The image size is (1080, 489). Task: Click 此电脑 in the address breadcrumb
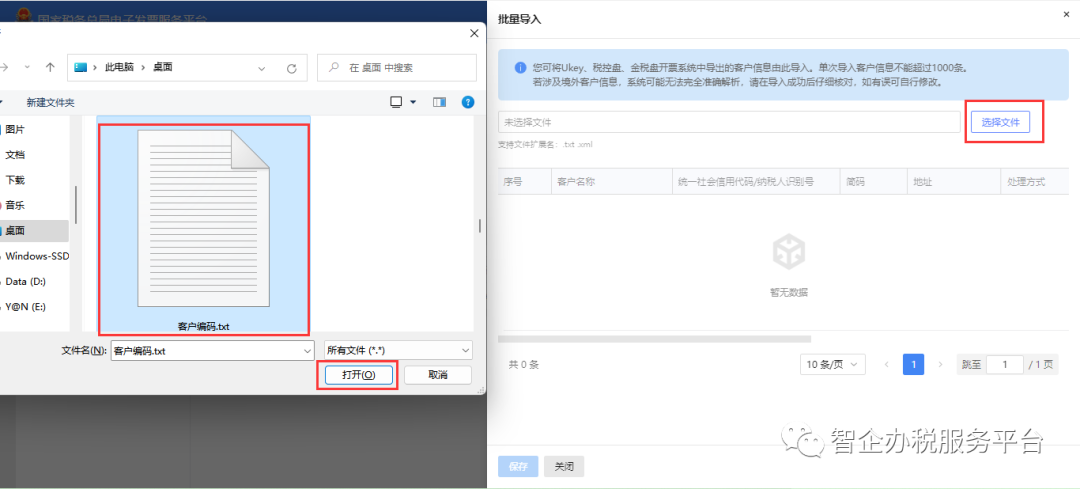coord(119,67)
